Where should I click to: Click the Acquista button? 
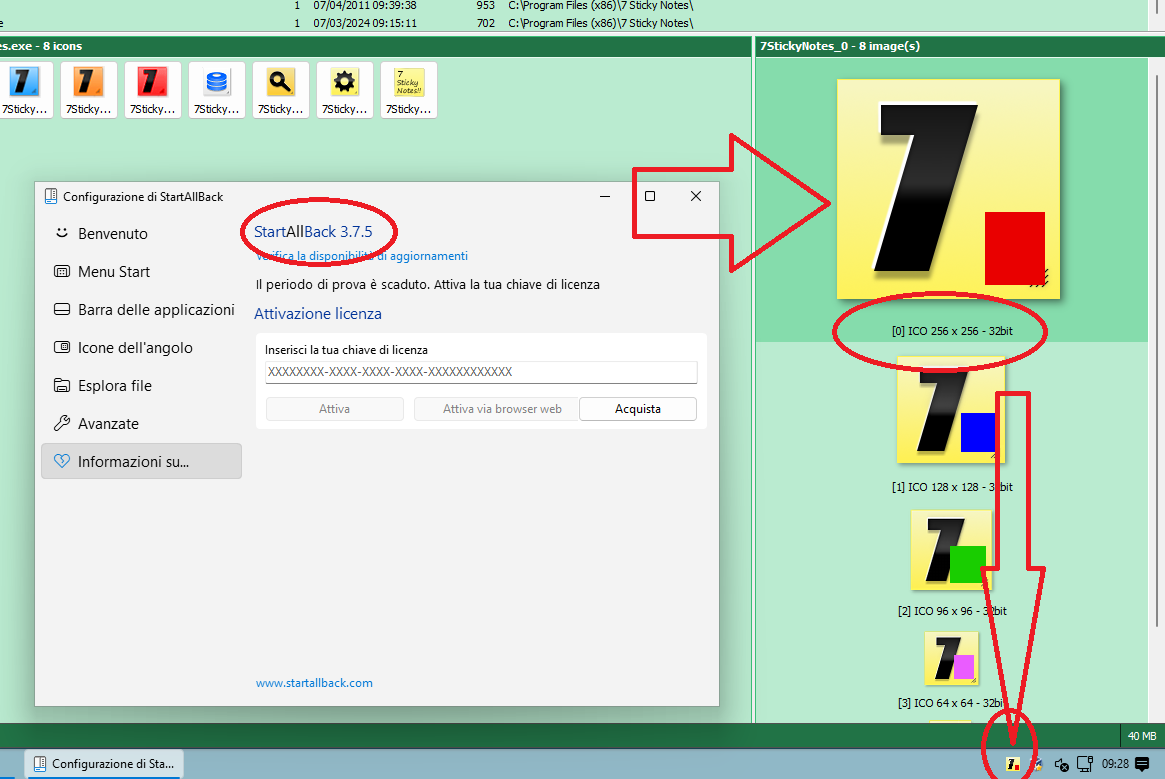(637, 409)
